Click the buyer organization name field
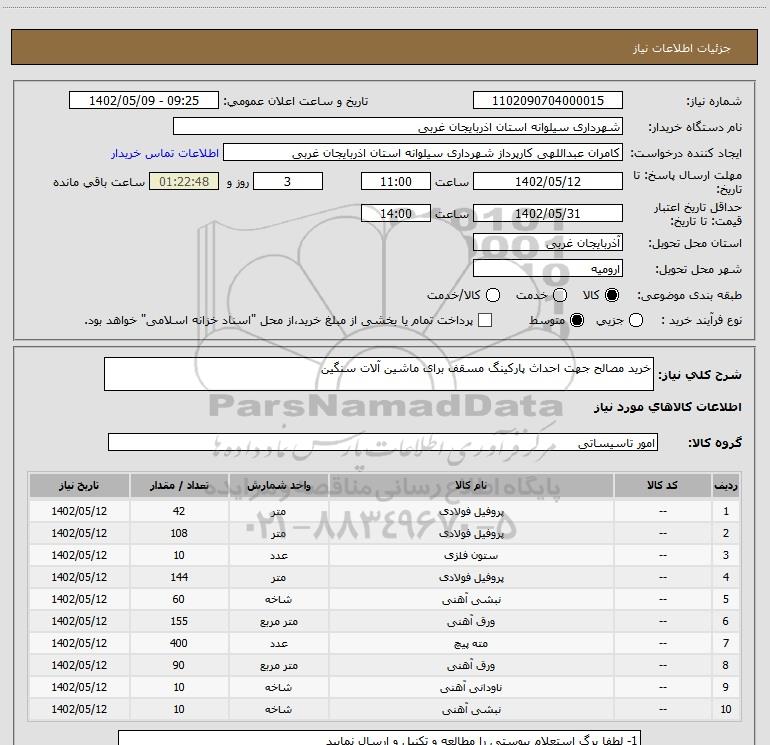This screenshot has width=770, height=745. [x=398, y=127]
